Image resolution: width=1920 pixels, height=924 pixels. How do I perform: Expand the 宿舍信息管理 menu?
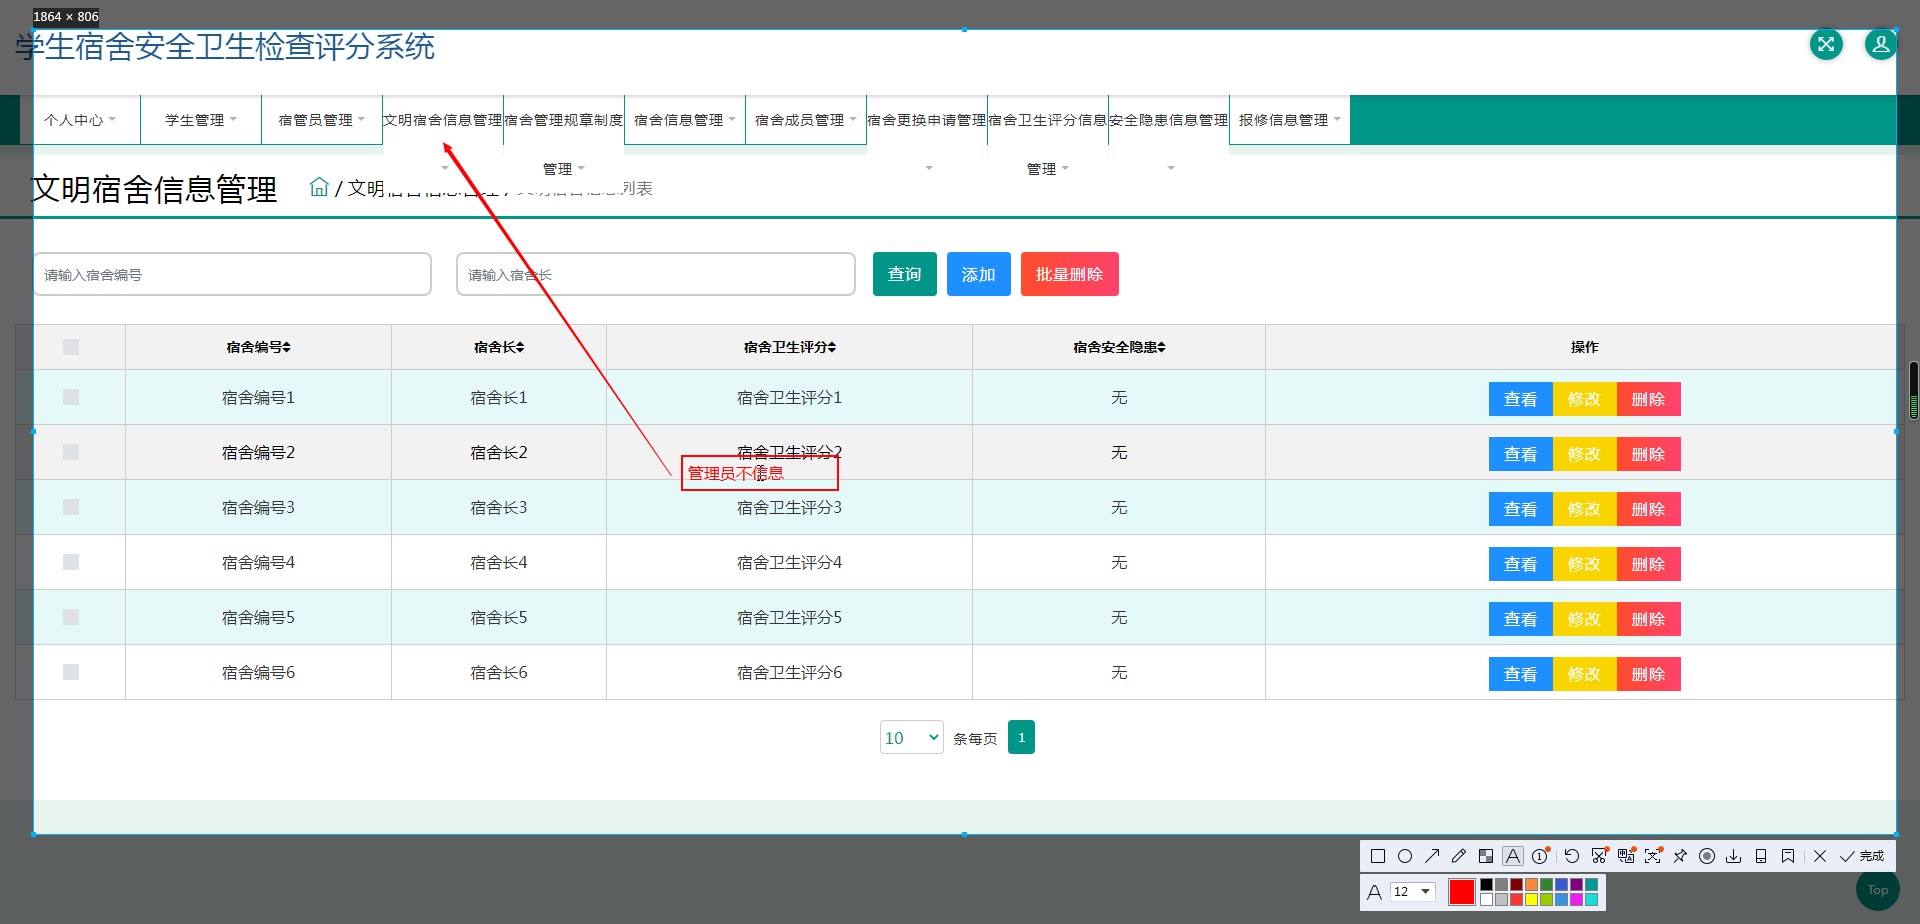coord(685,120)
